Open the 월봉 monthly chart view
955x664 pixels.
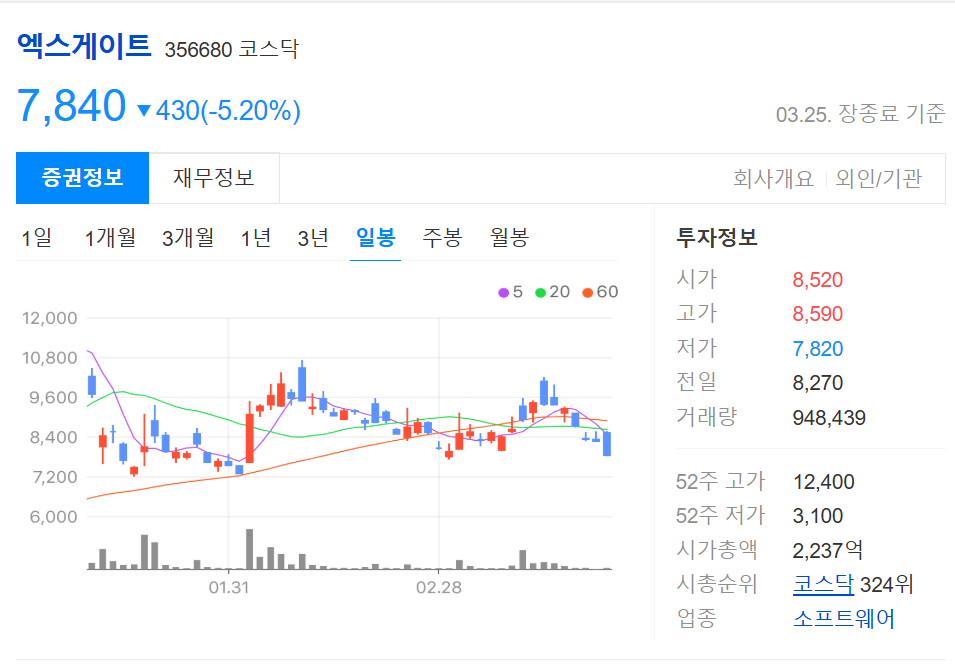[x=508, y=237]
